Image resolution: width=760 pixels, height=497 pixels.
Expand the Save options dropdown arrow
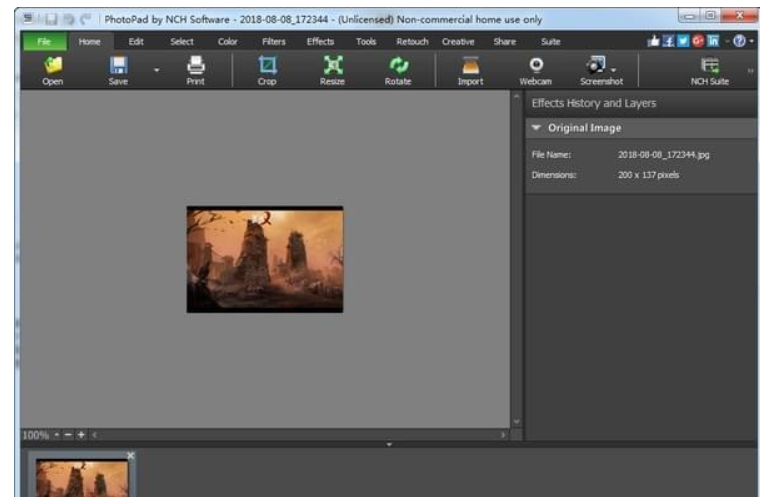tap(157, 70)
